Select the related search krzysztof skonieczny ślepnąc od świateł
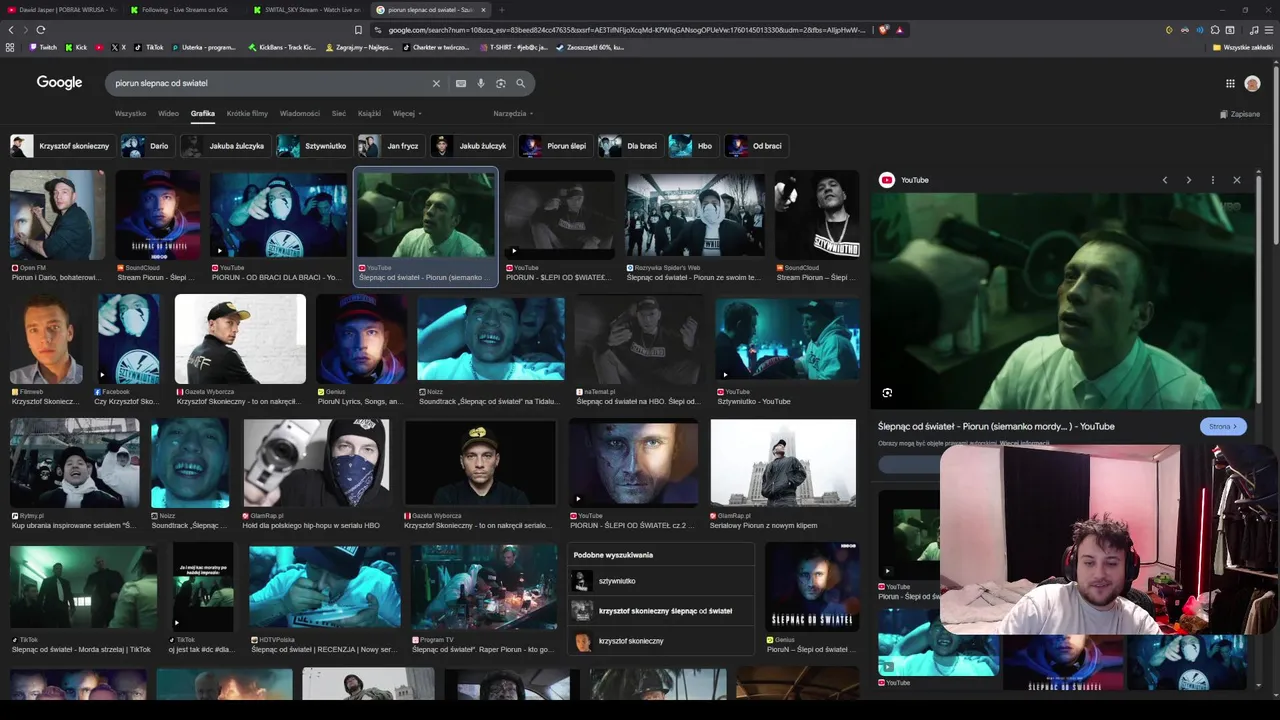The height and width of the screenshot is (720, 1280). (x=661, y=611)
